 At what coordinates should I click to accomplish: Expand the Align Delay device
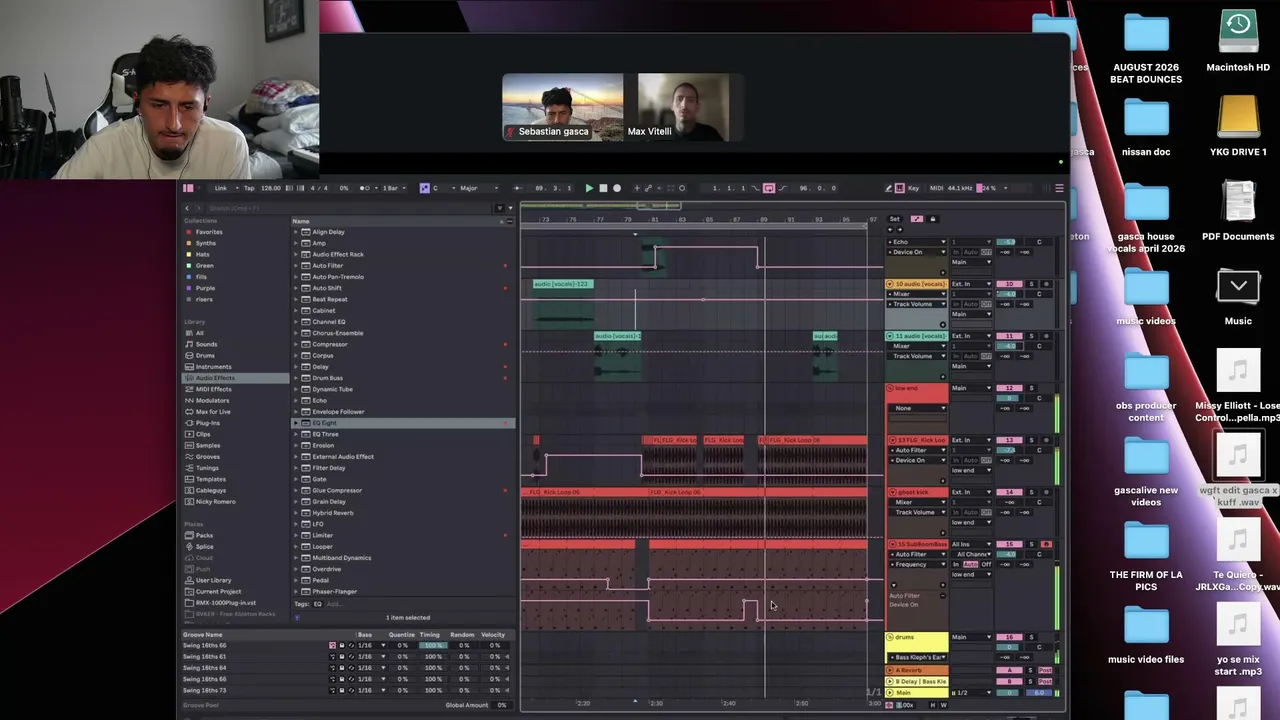297,232
